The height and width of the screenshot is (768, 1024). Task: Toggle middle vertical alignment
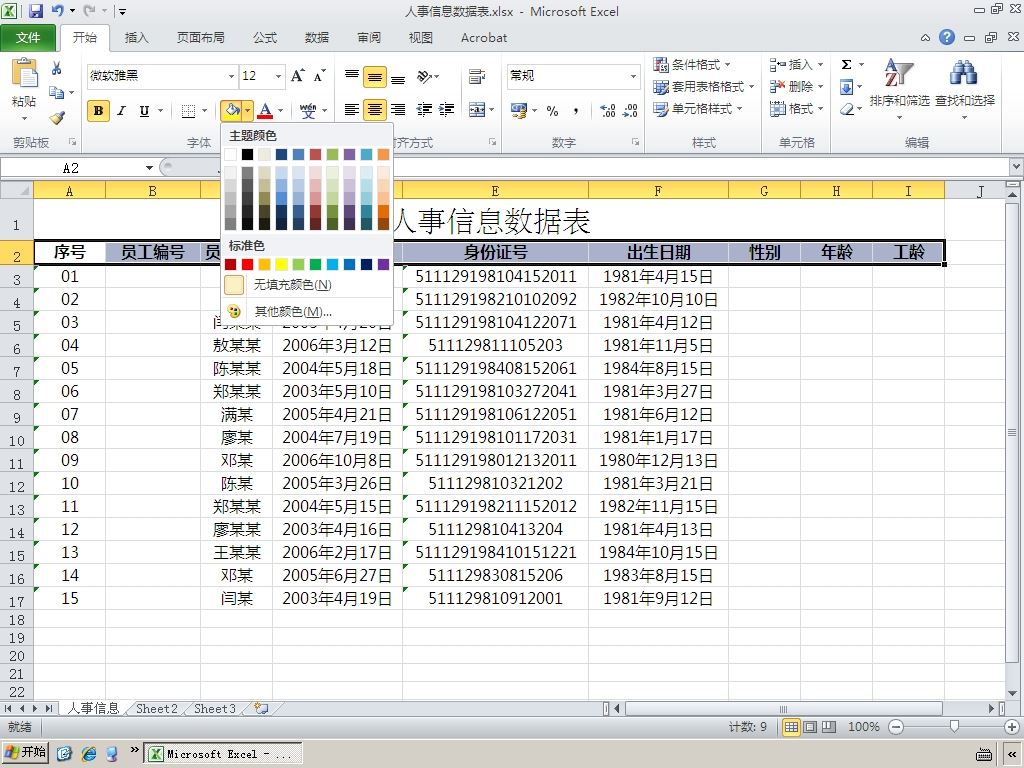375,77
